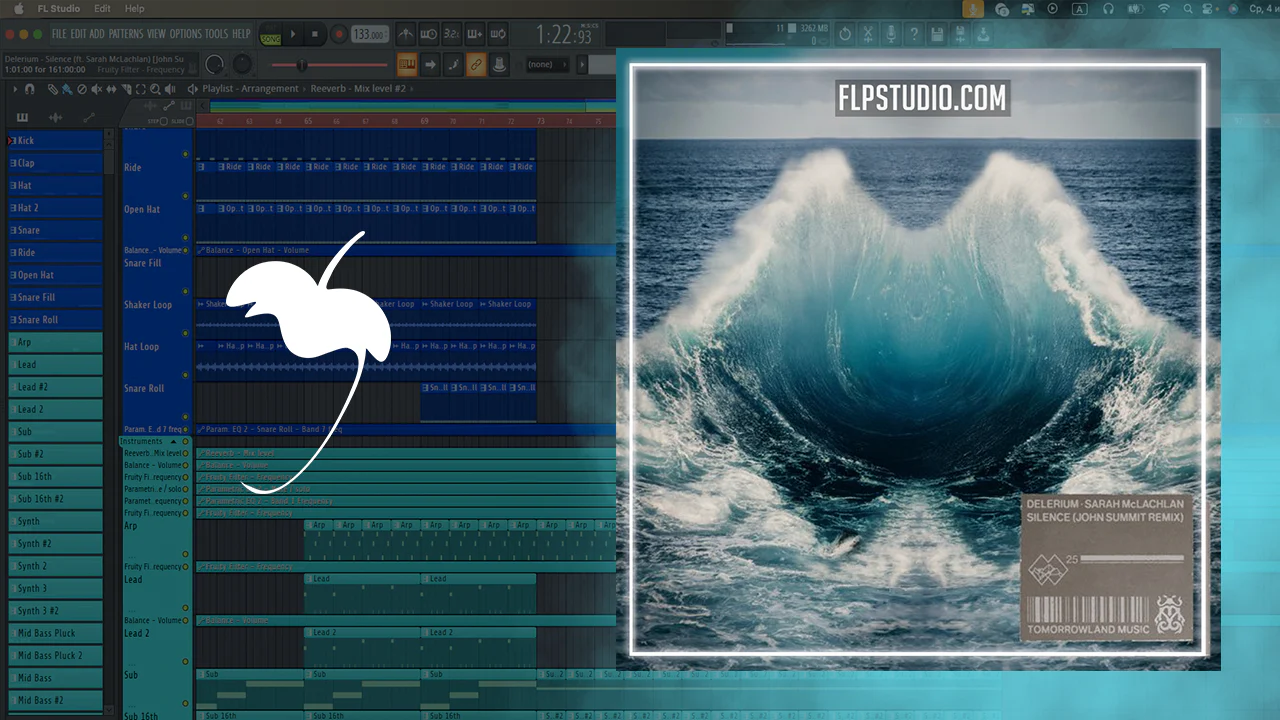Click the metronome icon
Screen dimensions: 1280x720
click(x=406, y=34)
